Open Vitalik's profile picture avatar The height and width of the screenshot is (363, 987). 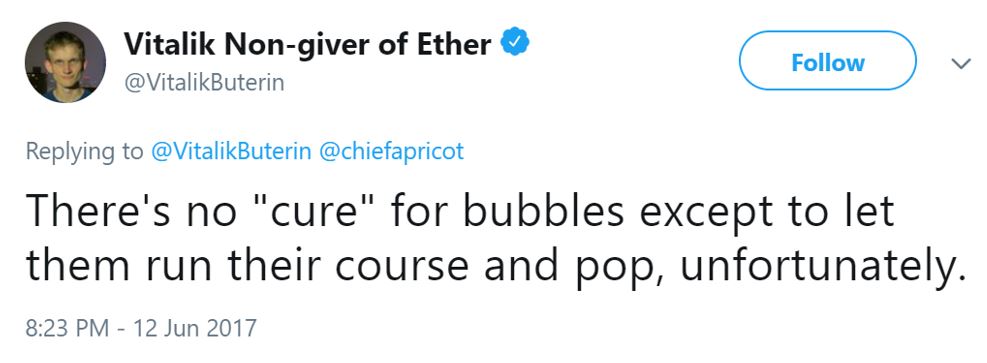65,62
